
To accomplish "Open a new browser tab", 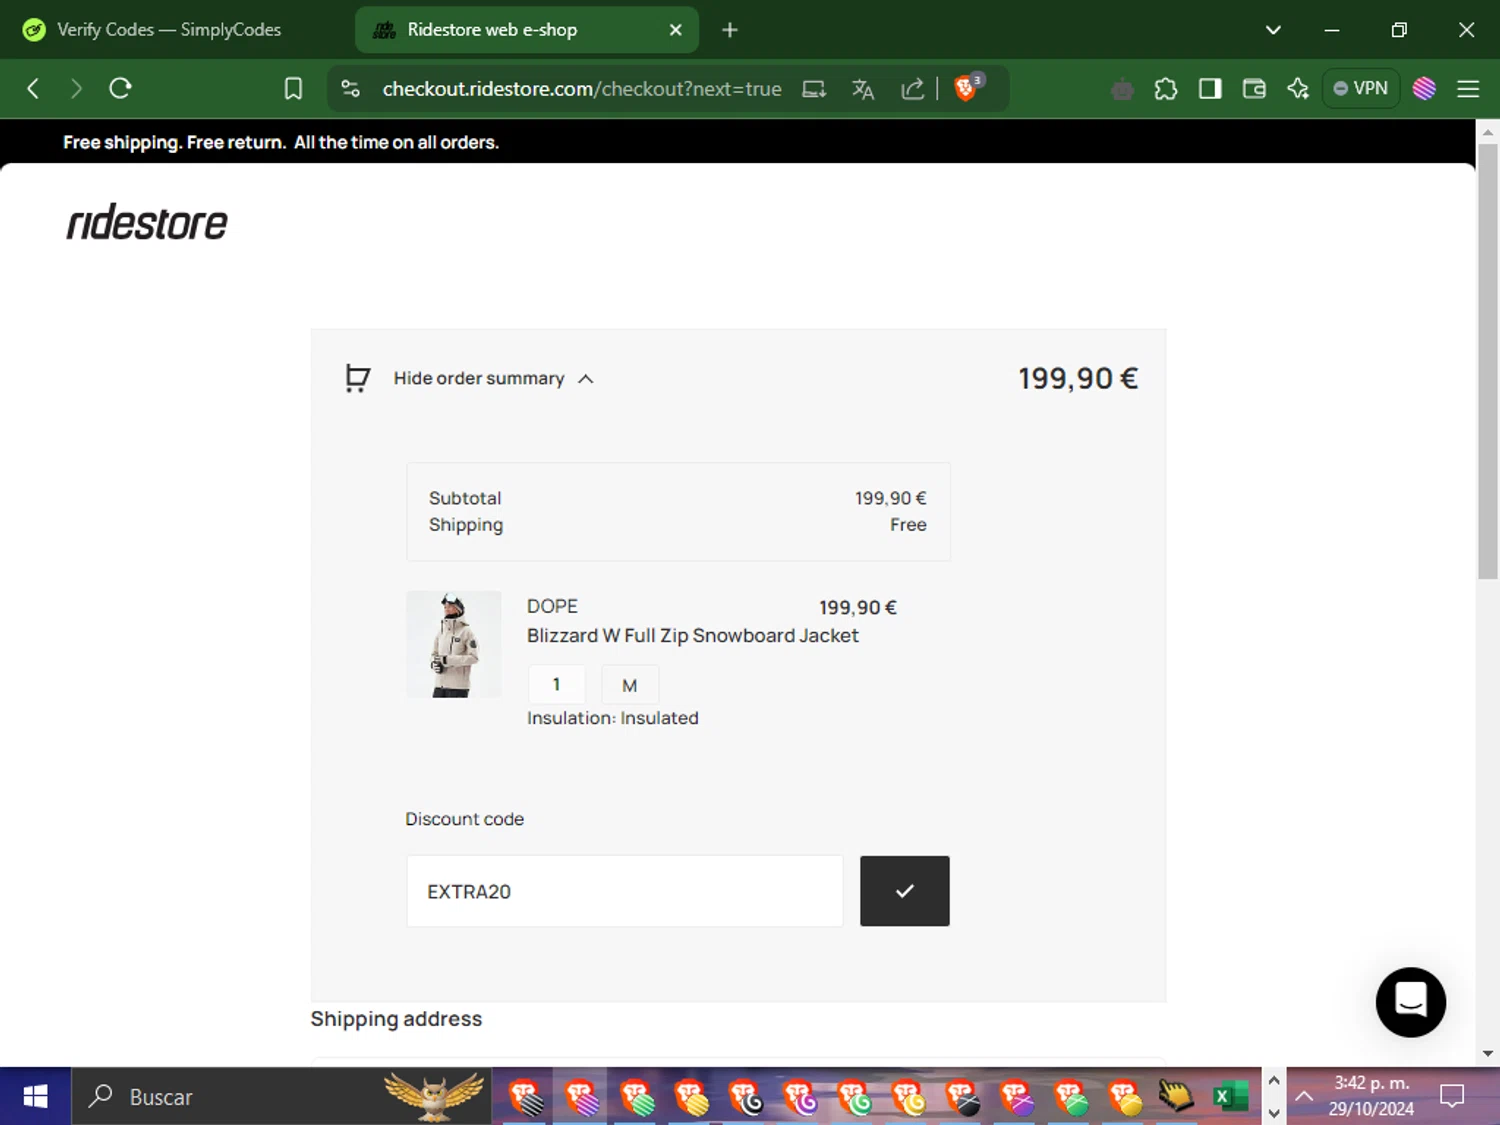I will (x=730, y=30).
